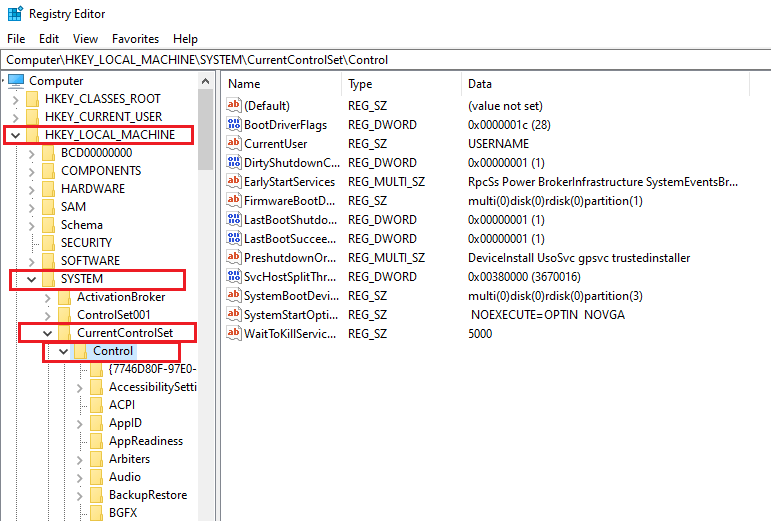Click the Computer icon in tree
Image resolution: width=771 pixels, height=521 pixels.
coord(16,81)
